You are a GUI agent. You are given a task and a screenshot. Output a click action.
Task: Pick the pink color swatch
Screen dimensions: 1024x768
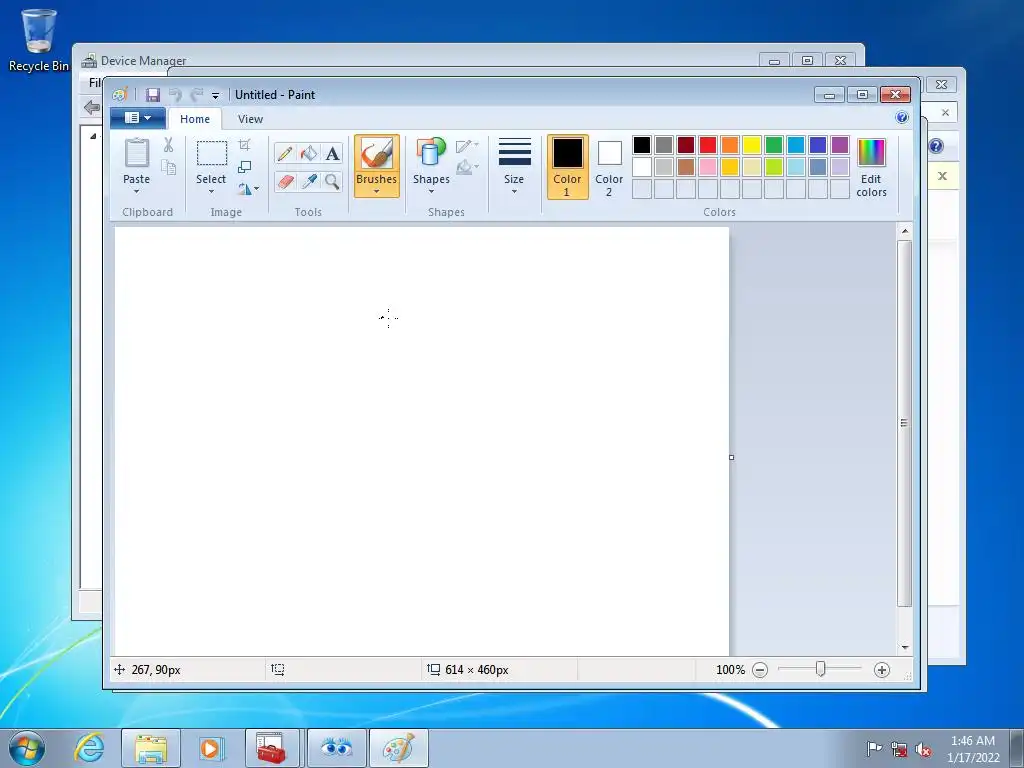tap(708, 167)
